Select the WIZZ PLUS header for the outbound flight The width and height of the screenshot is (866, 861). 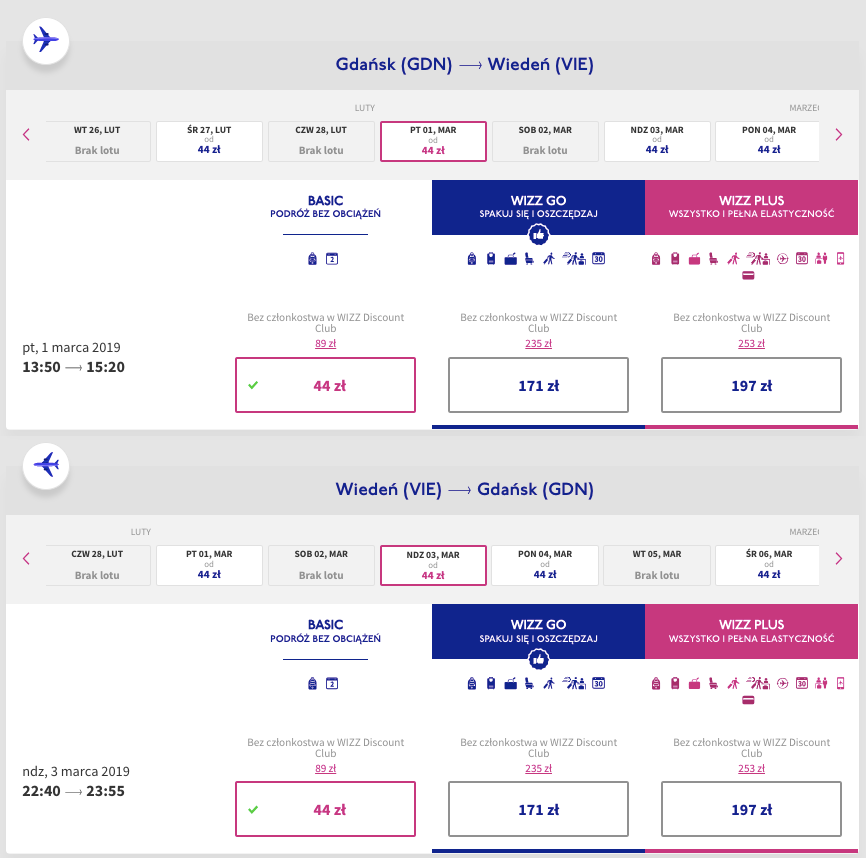752,207
